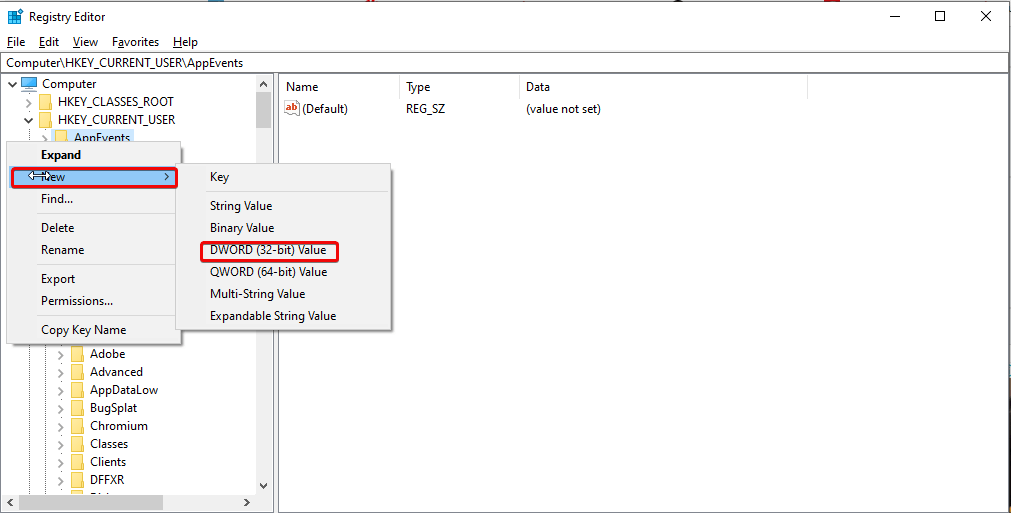This screenshot has width=1011, height=513.
Task: Select Permissions... in the context menu
Action: click(x=77, y=301)
